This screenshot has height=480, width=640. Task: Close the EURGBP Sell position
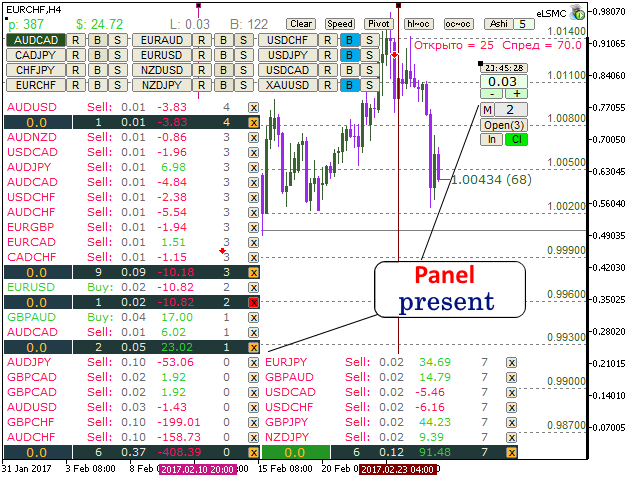click(253, 228)
